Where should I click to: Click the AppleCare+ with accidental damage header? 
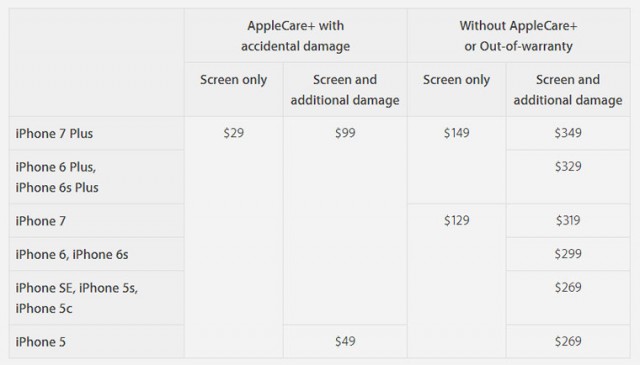[296, 36]
